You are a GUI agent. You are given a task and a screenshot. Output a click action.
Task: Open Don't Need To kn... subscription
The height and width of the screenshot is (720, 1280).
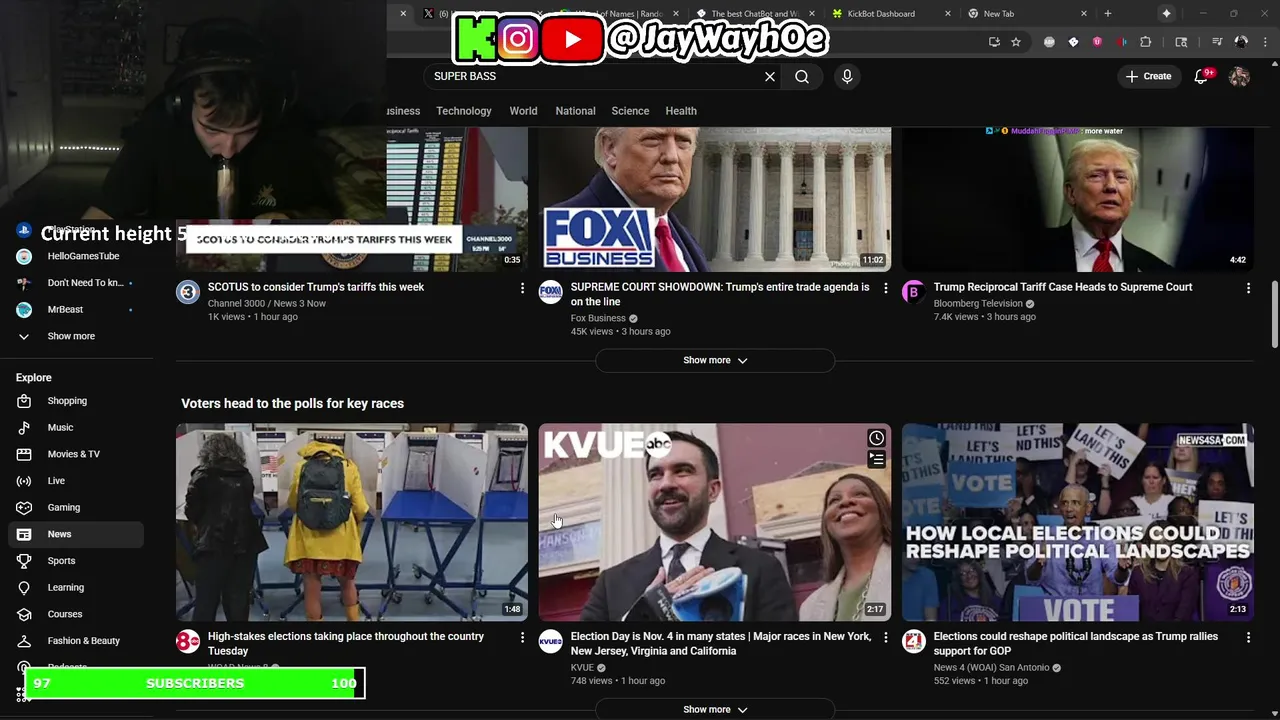(76, 283)
